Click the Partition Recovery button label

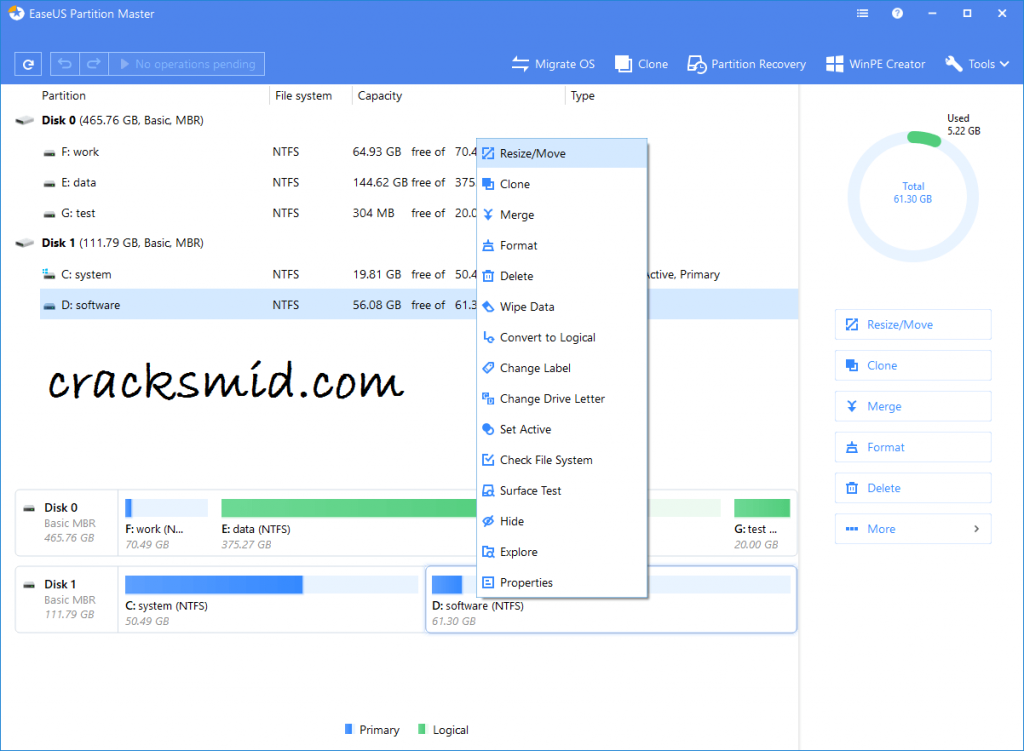[x=758, y=64]
